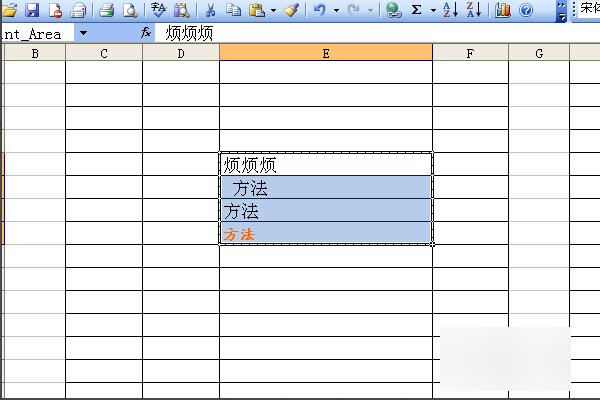Expand the Undo history dropdown
This screenshot has height=400, width=600.
coord(336,10)
